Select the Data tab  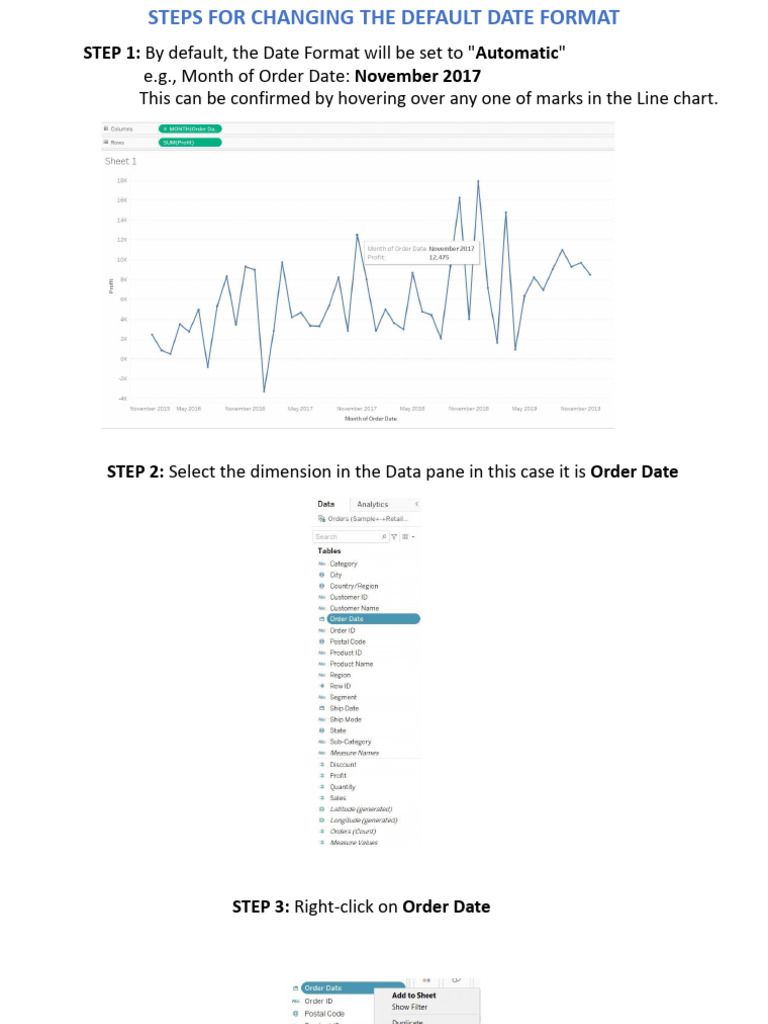(326, 504)
